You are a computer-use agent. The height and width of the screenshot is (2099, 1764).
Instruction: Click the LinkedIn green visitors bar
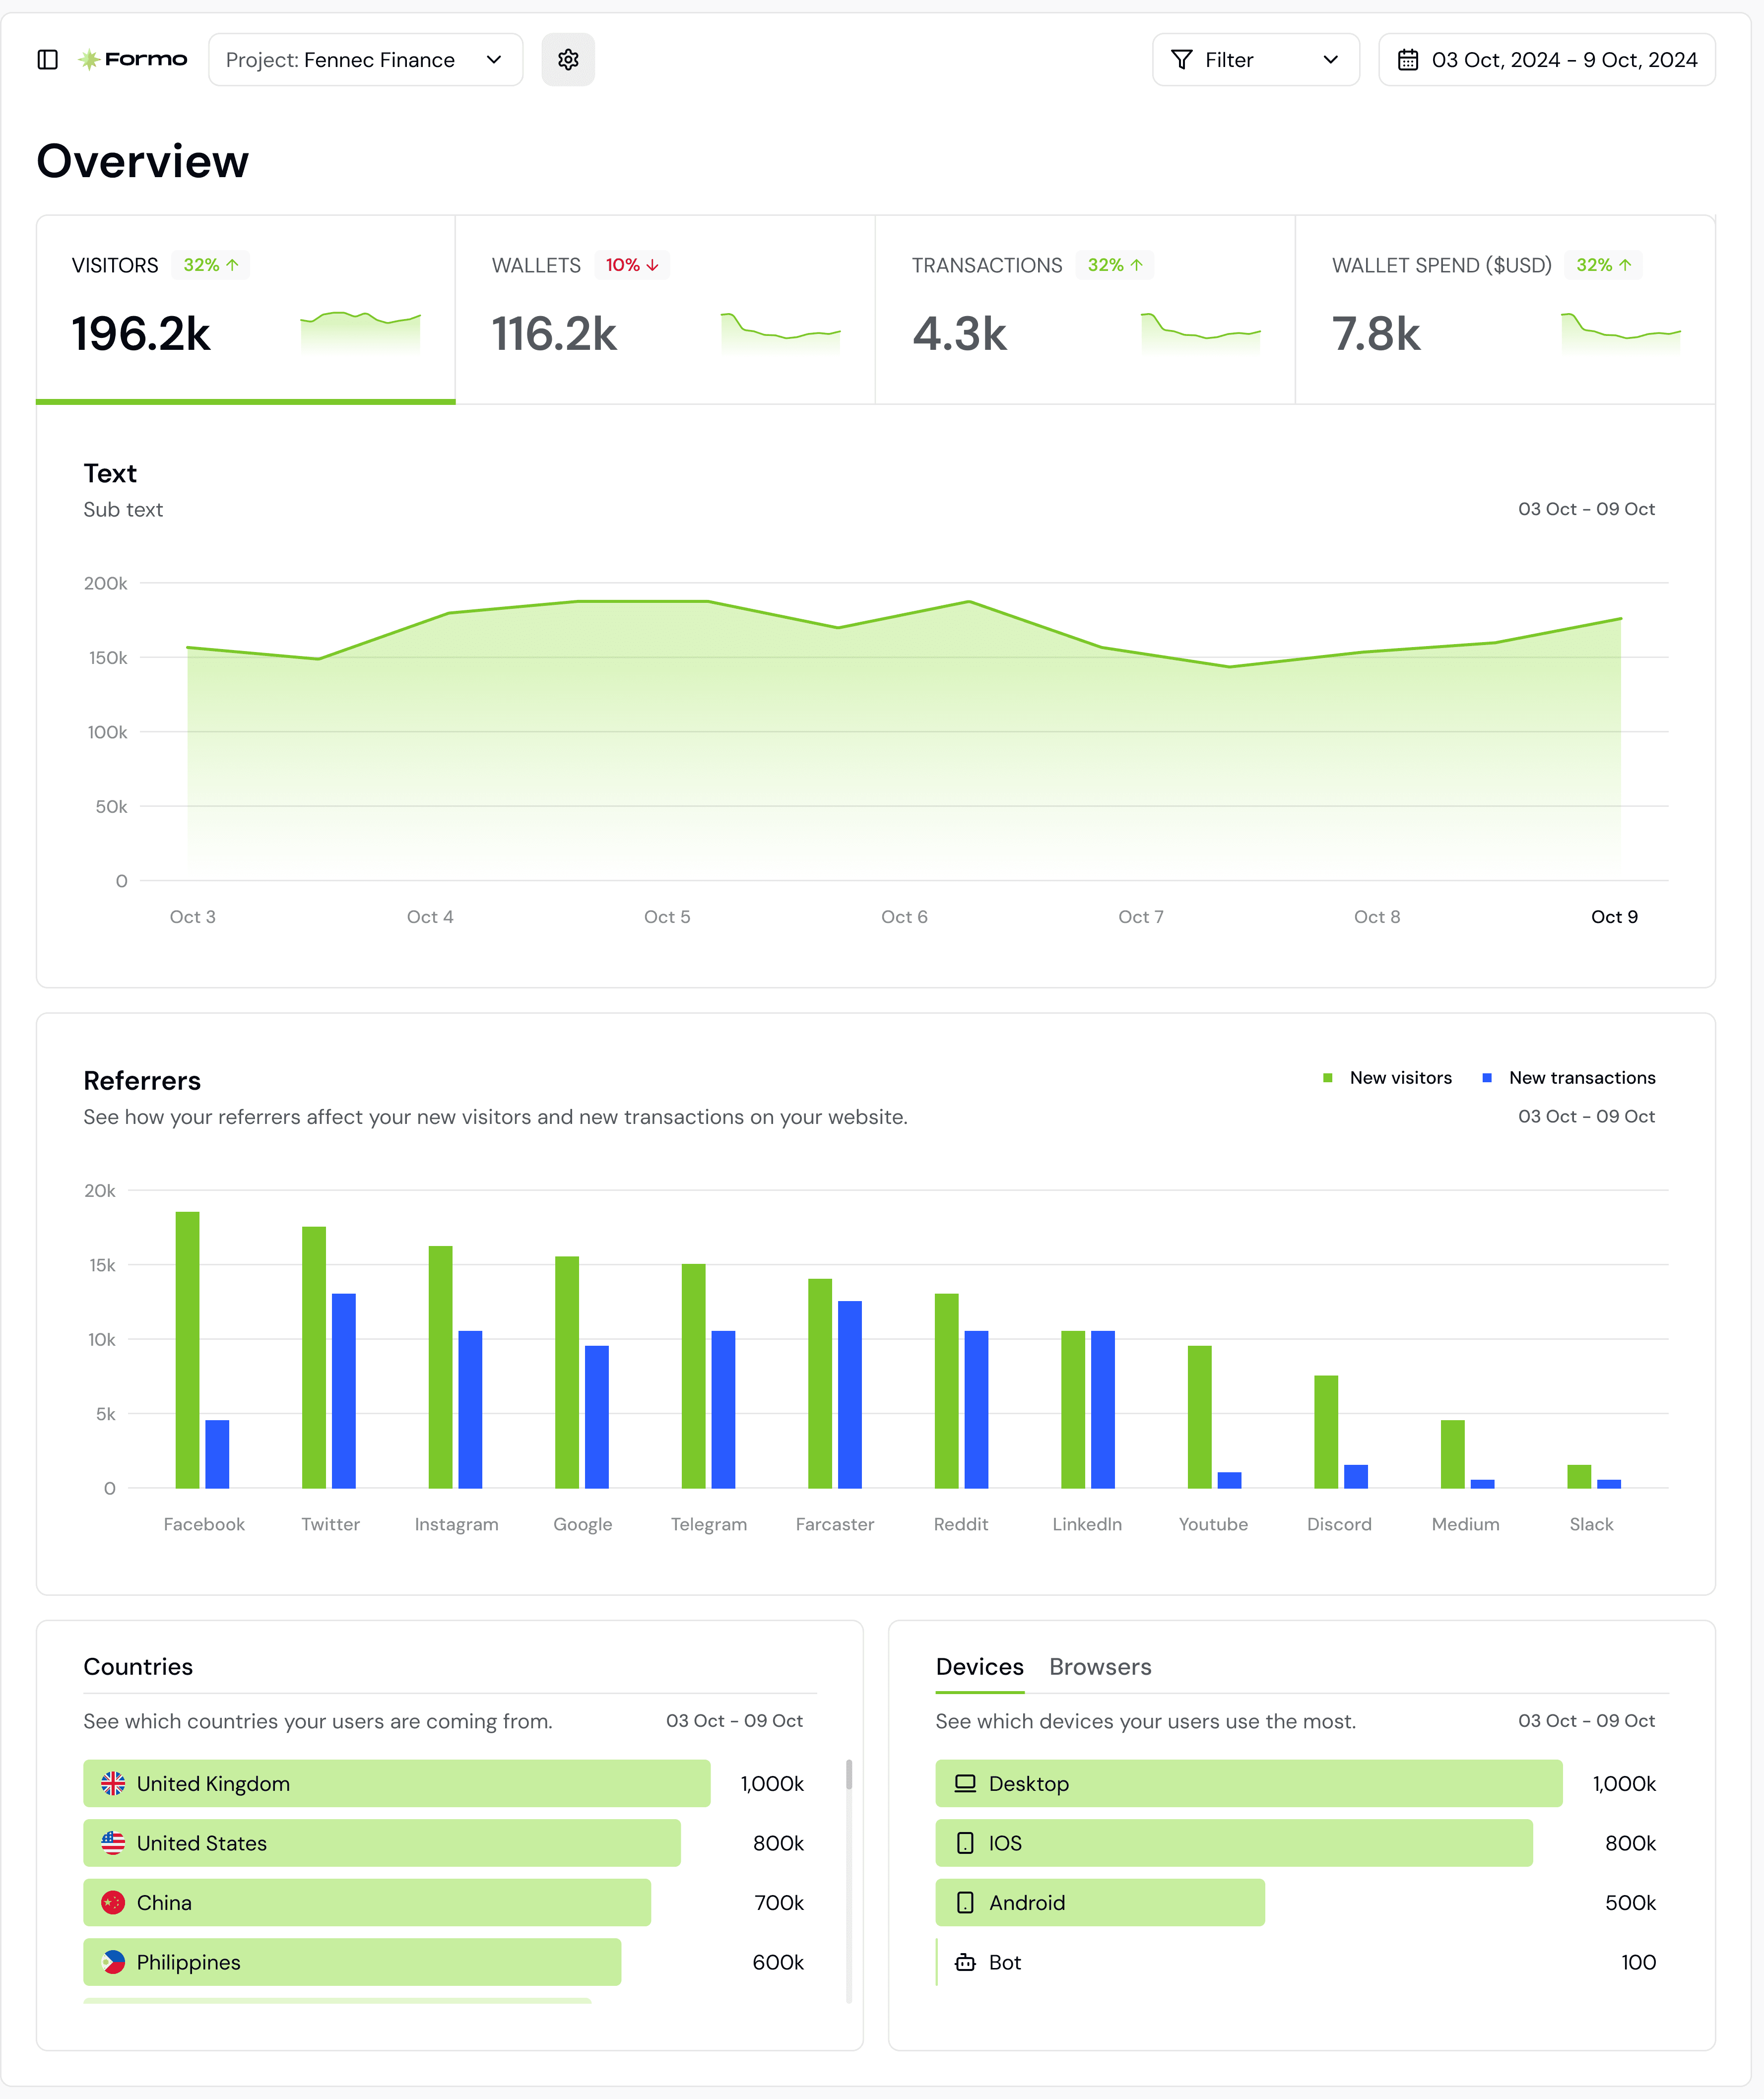click(x=1072, y=1409)
